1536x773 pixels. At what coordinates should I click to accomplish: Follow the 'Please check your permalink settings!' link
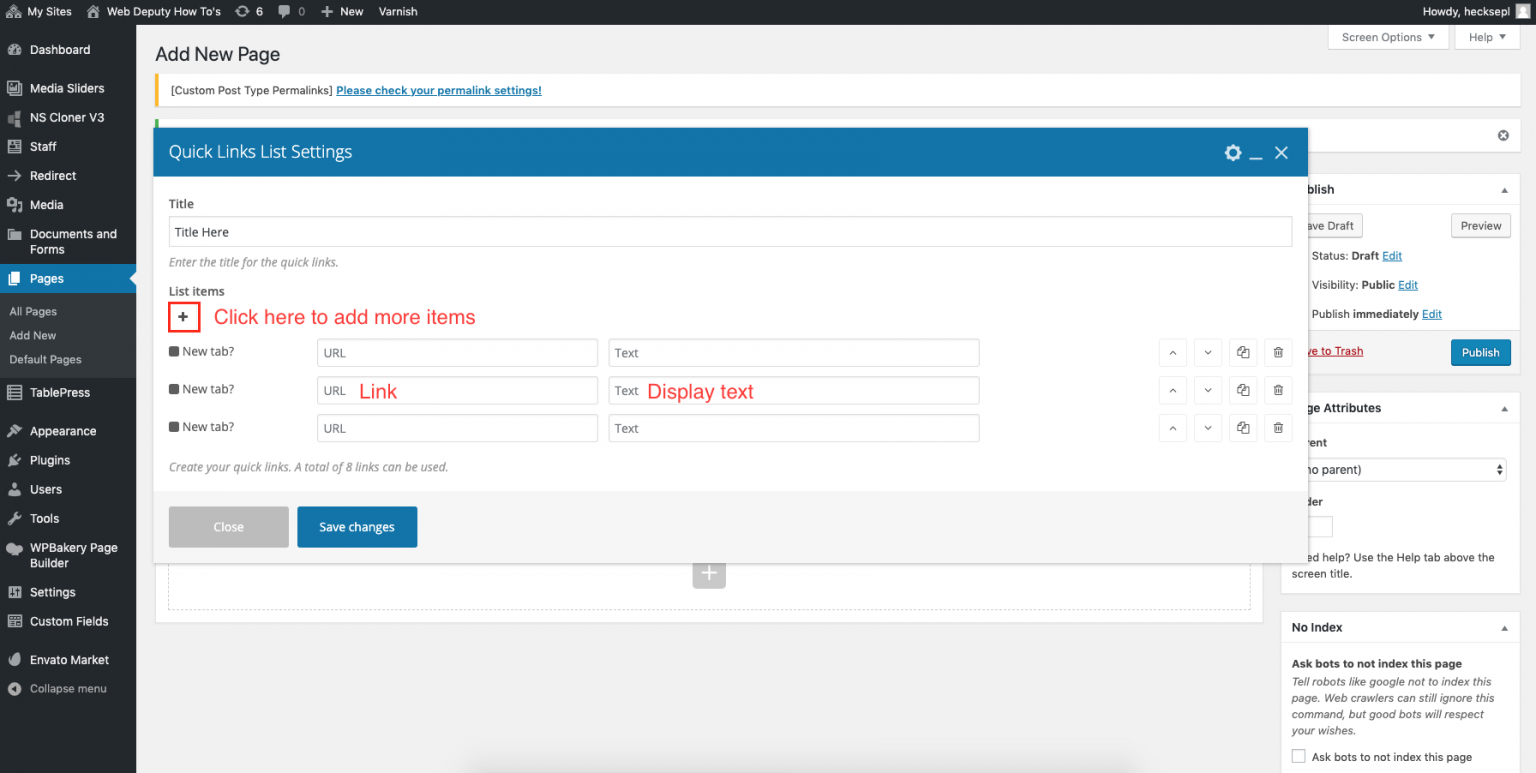[438, 89]
